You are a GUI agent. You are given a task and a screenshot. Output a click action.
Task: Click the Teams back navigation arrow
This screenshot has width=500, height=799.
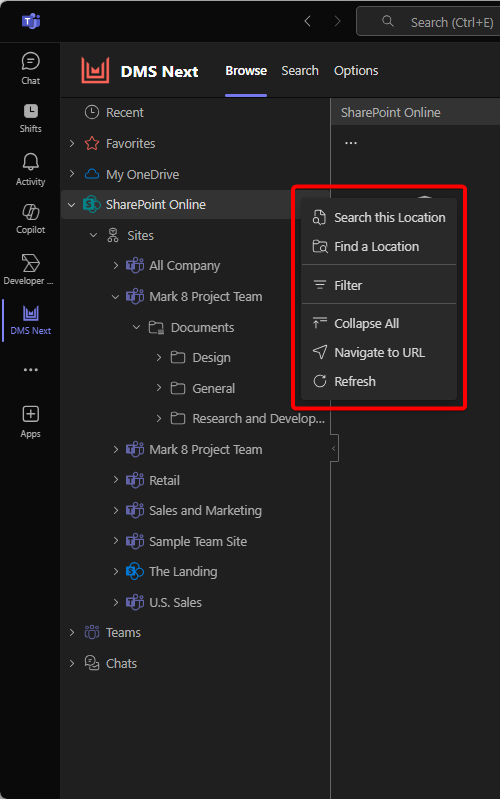click(x=307, y=21)
